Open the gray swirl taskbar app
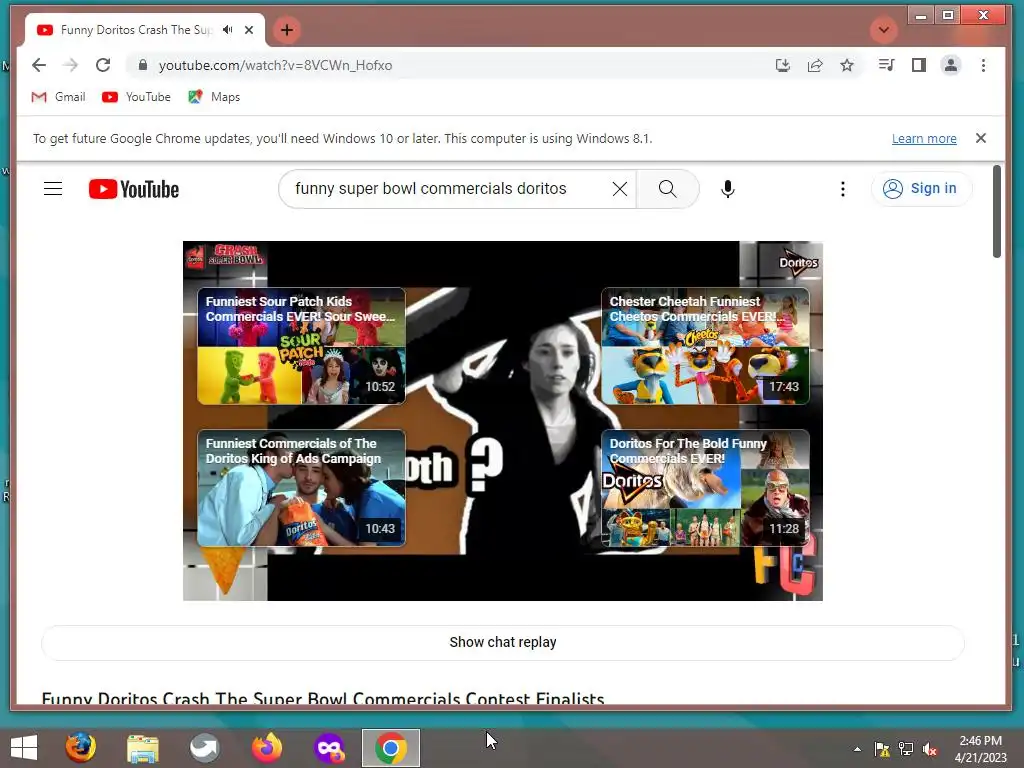 pos(204,748)
